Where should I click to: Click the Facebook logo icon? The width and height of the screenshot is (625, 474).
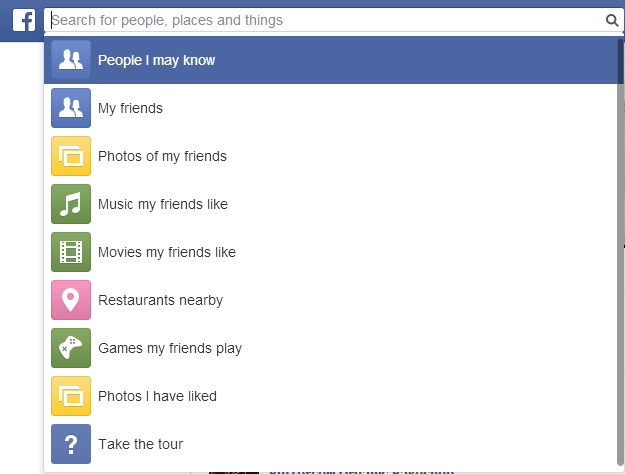click(x=24, y=20)
